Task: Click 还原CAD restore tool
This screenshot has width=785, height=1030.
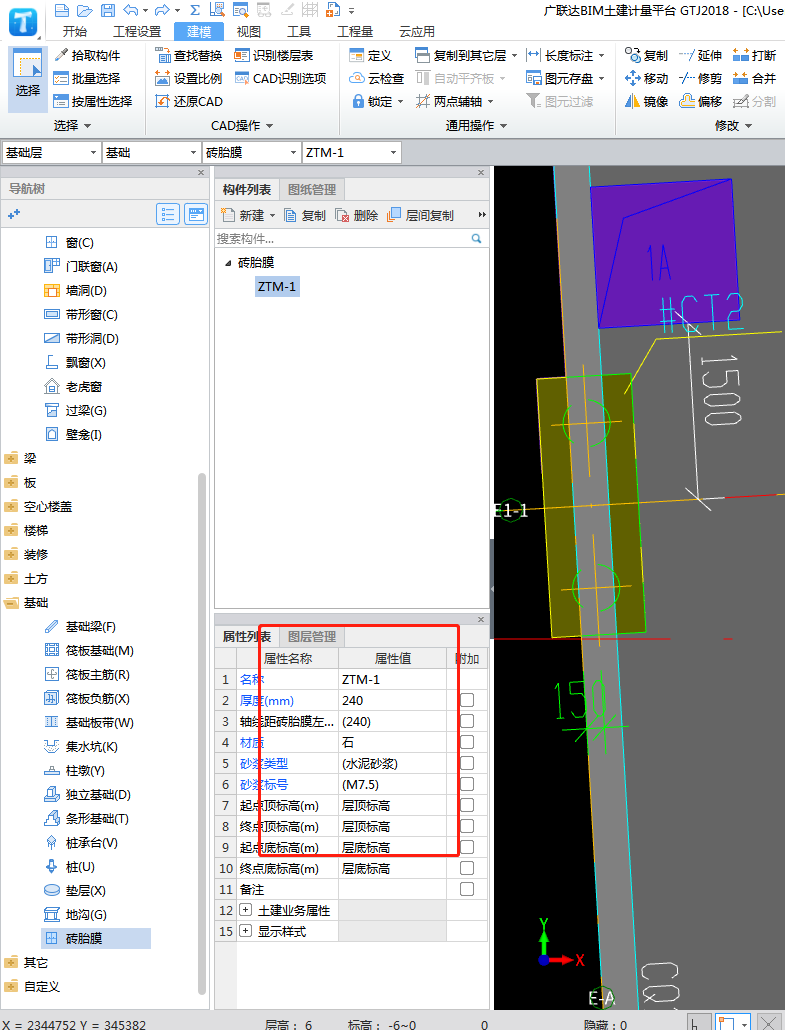Action: point(189,101)
